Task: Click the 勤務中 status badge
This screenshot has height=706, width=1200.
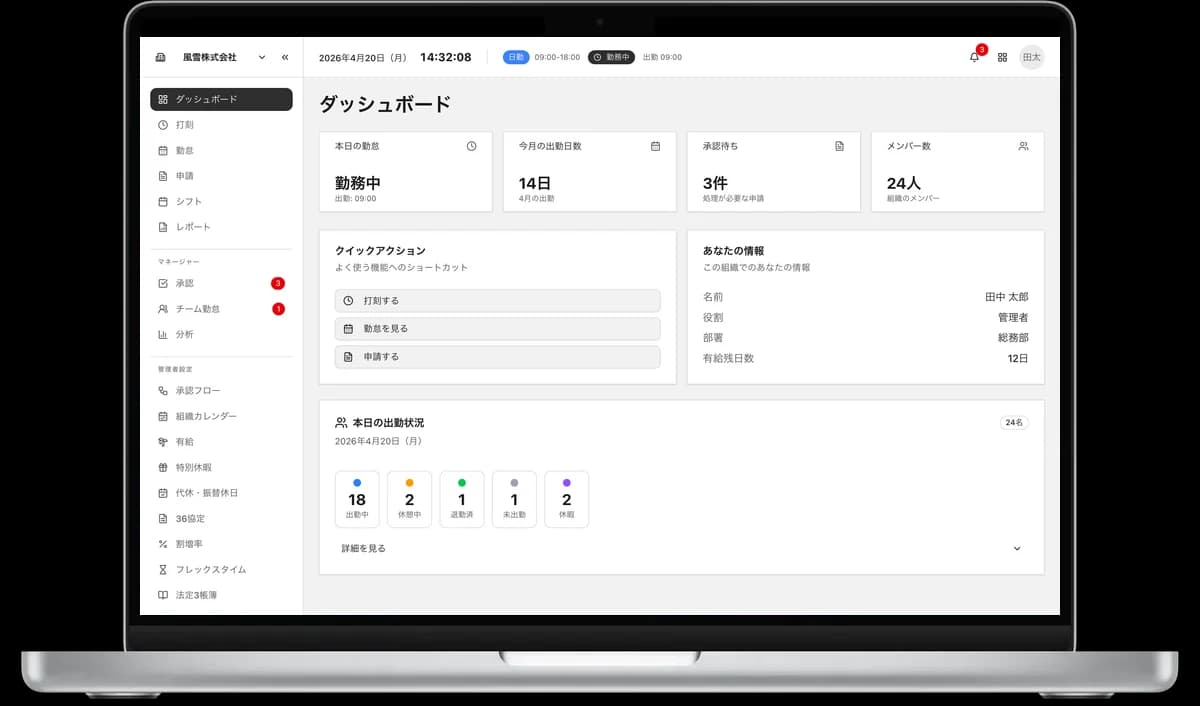Action: [x=611, y=57]
